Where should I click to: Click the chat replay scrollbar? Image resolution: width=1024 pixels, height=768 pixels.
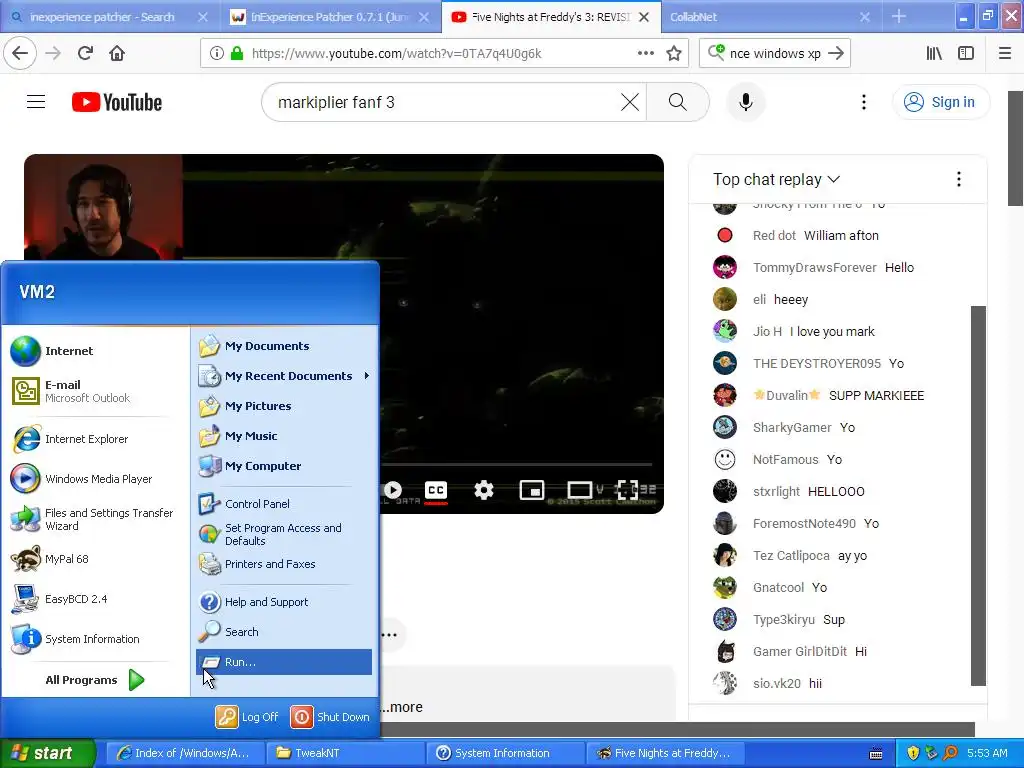[x=978, y=495]
